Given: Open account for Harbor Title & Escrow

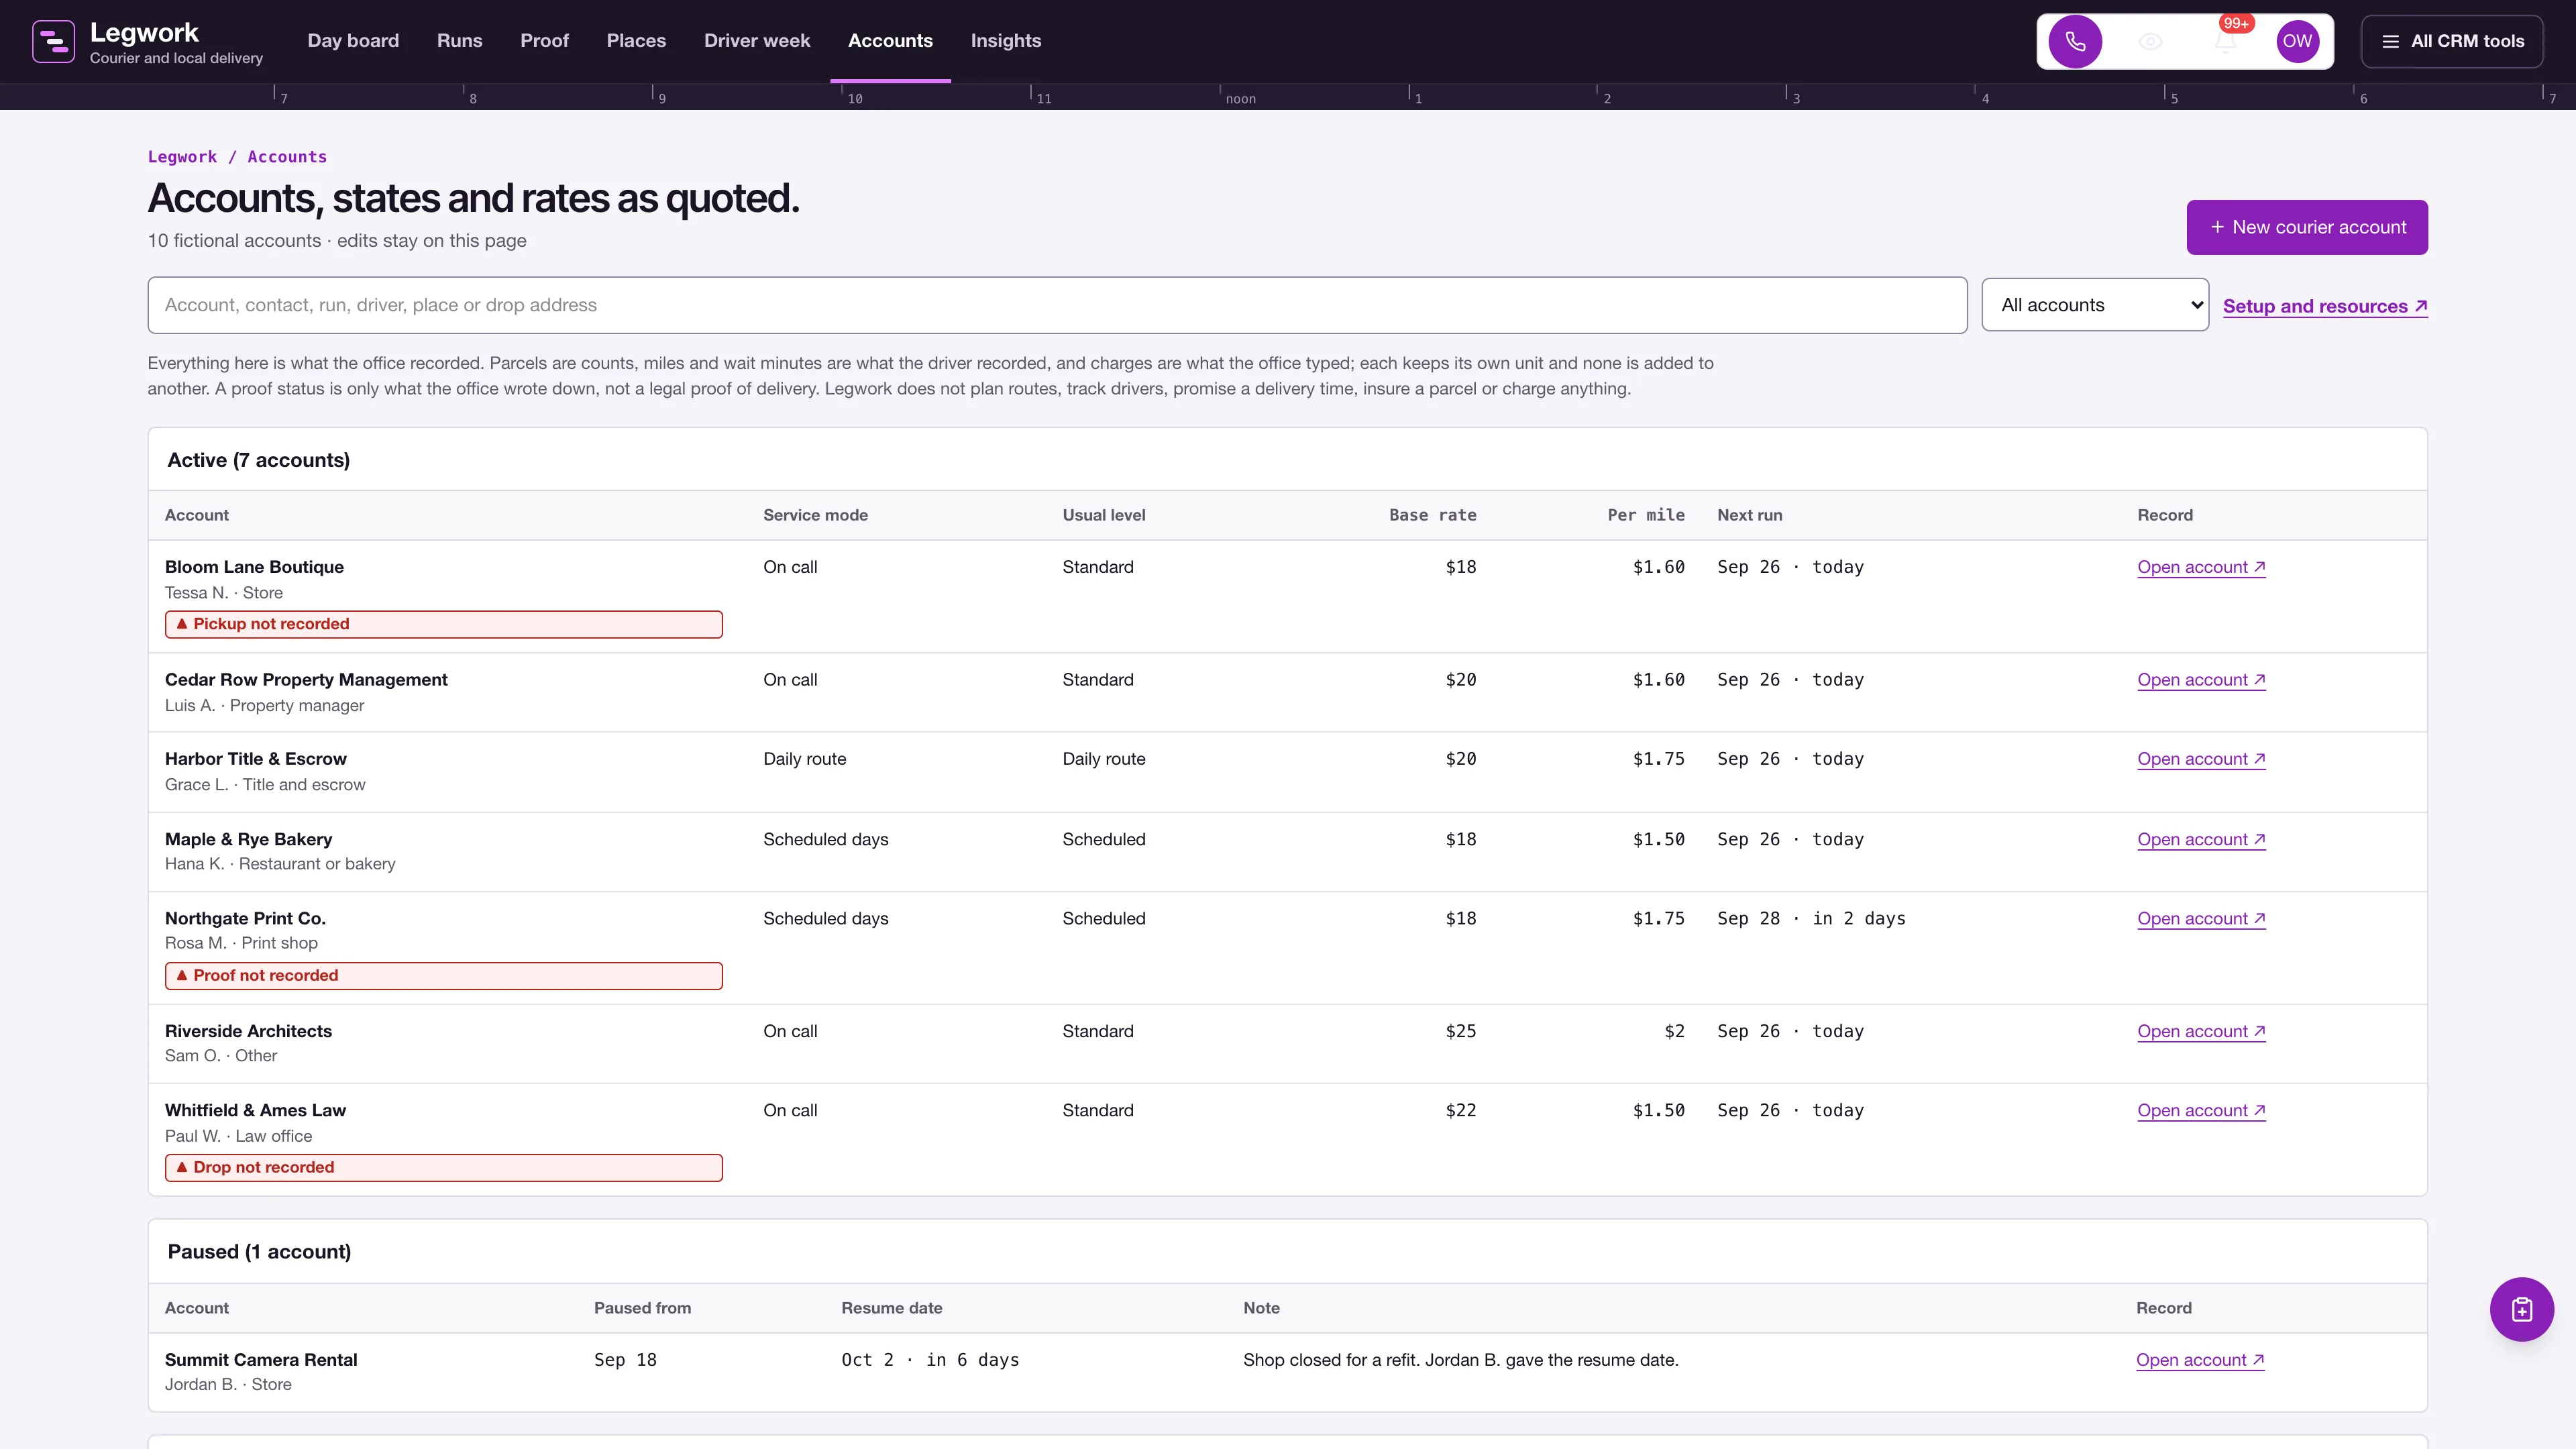Looking at the screenshot, I should click(x=2201, y=759).
